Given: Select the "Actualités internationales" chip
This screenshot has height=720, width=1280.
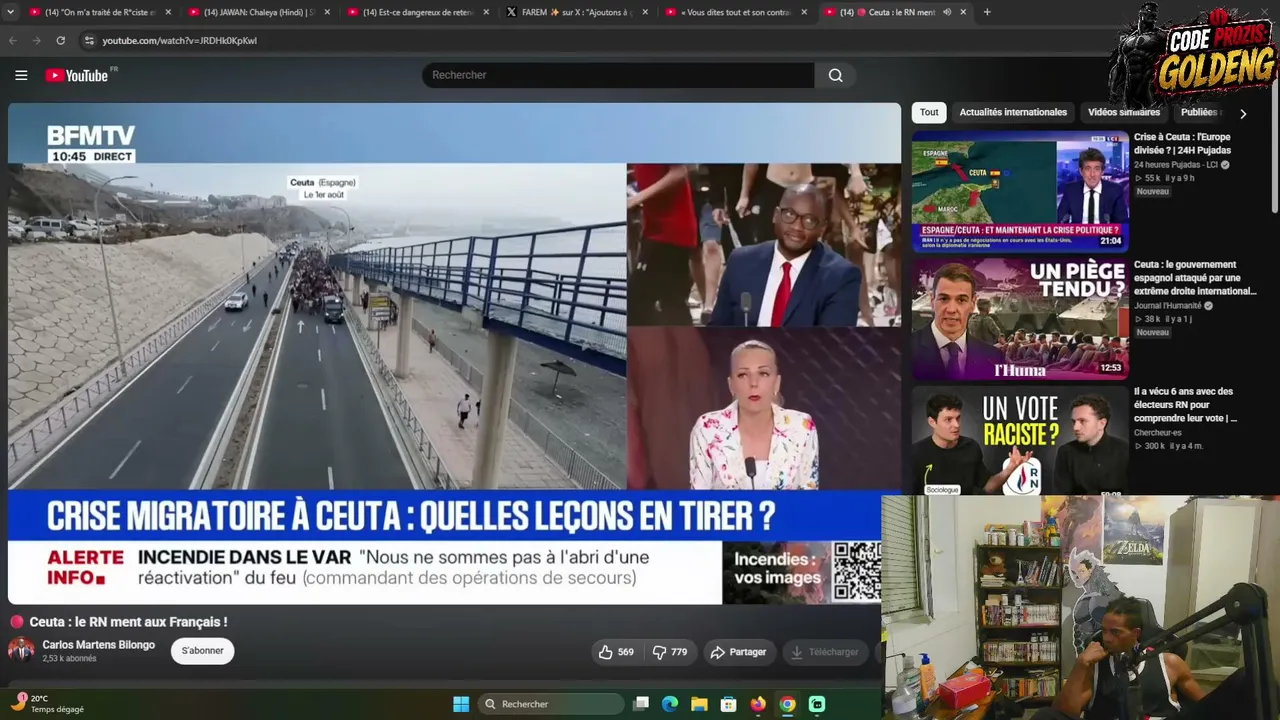Looking at the screenshot, I should (x=1013, y=112).
